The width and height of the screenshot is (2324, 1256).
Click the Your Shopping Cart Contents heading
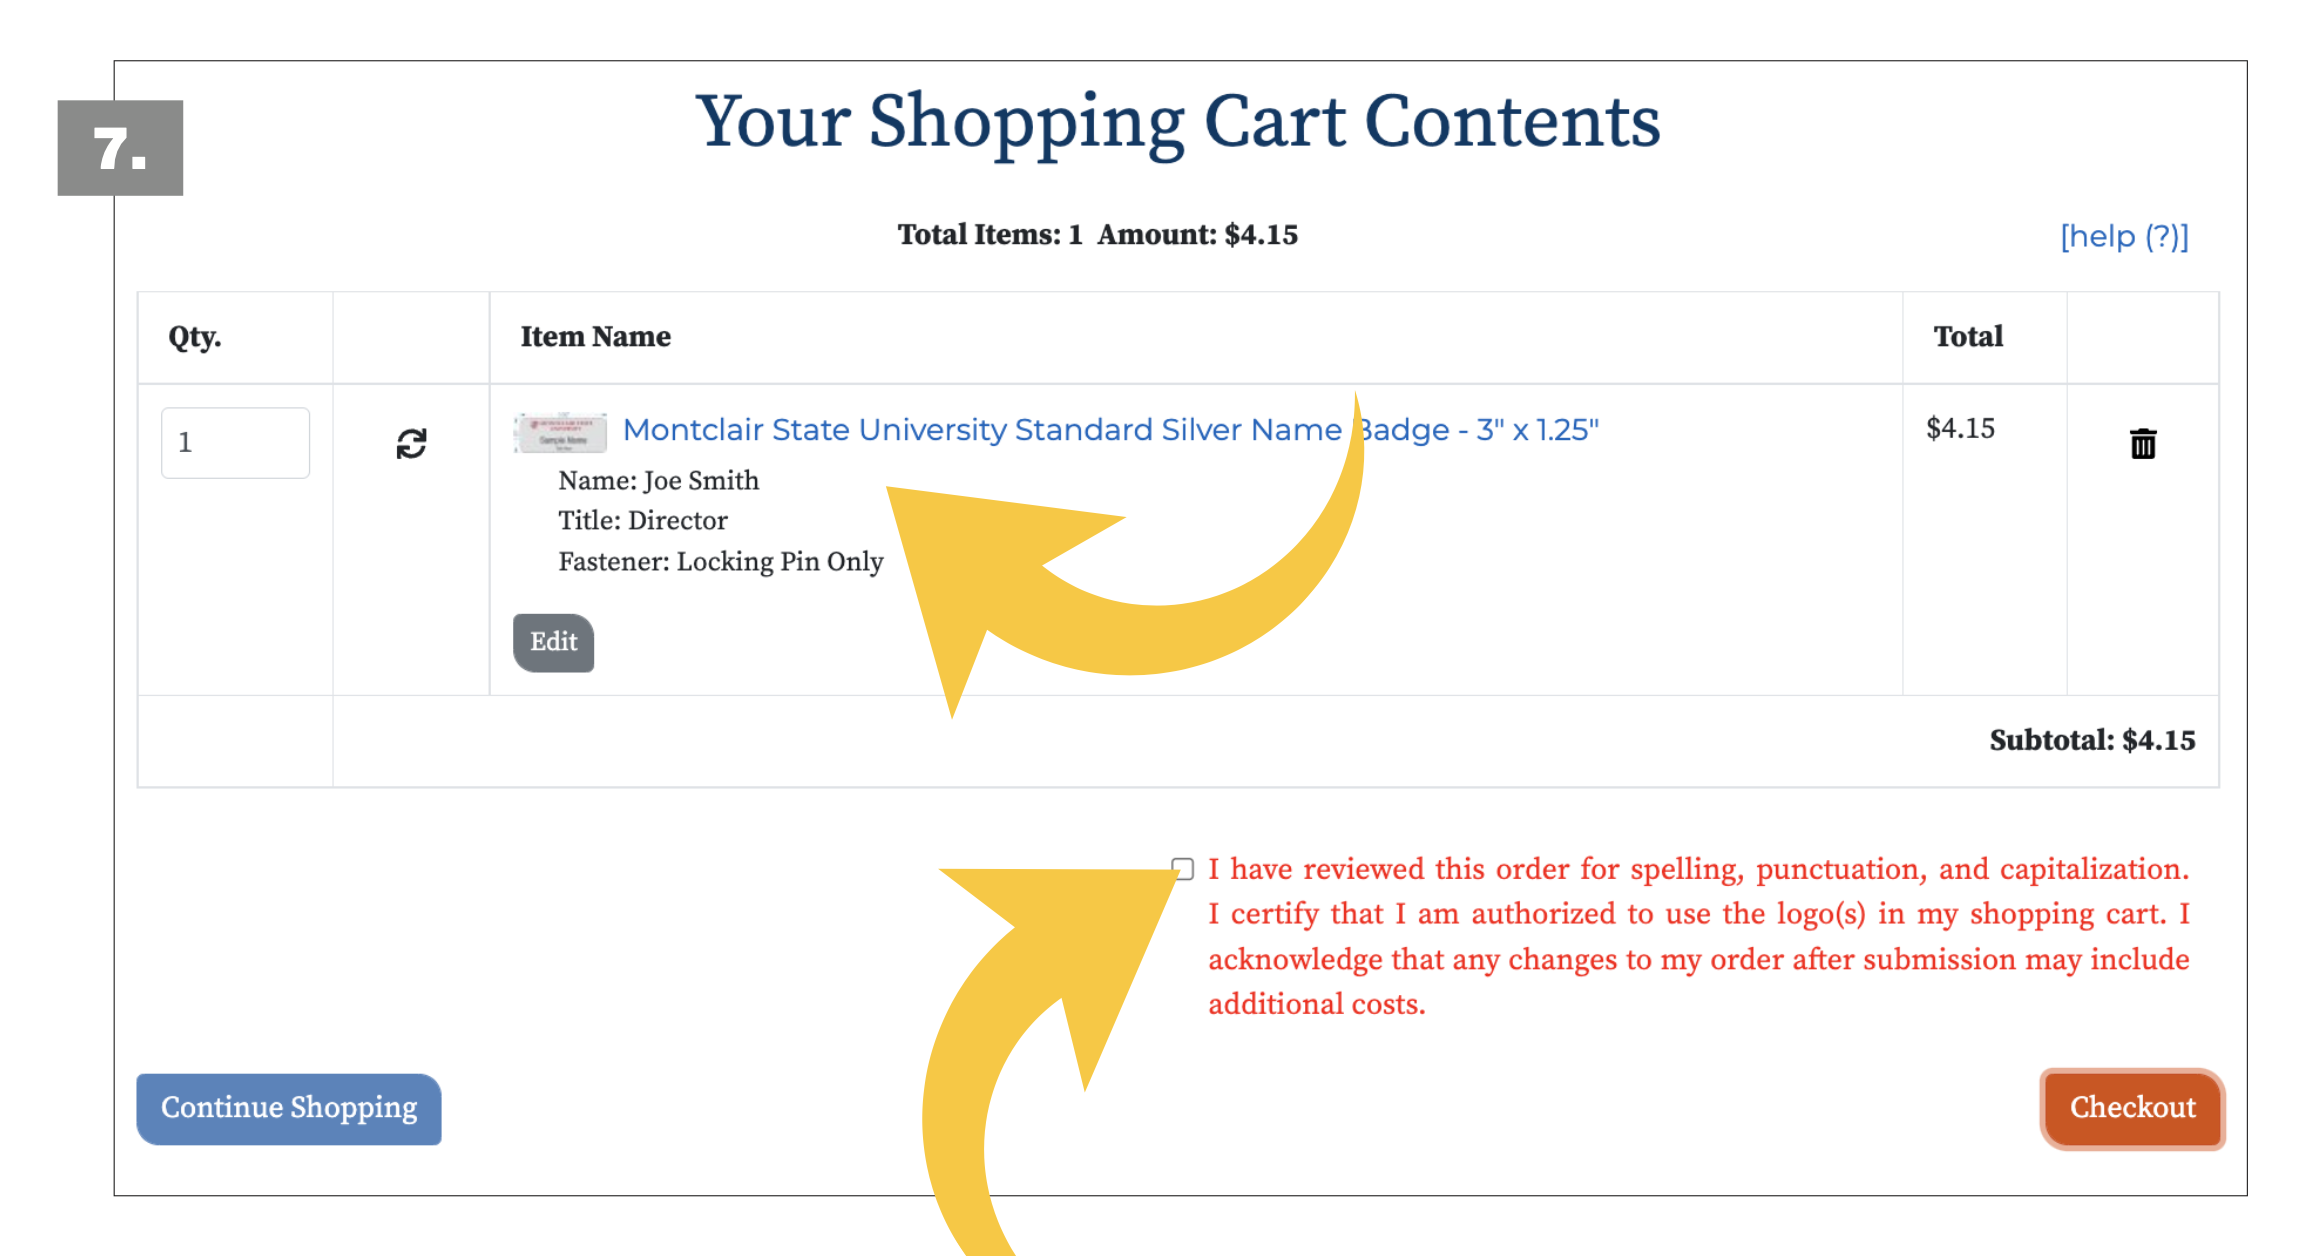(x=1178, y=122)
